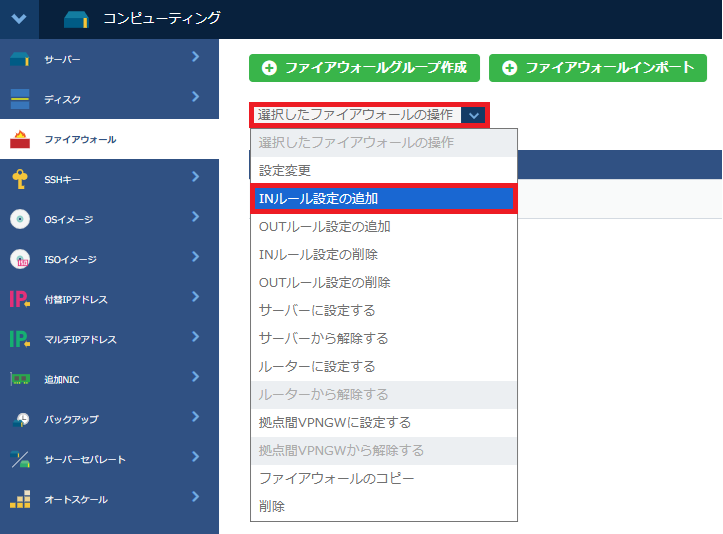Expand the top-left chevron menu

coord(19,18)
